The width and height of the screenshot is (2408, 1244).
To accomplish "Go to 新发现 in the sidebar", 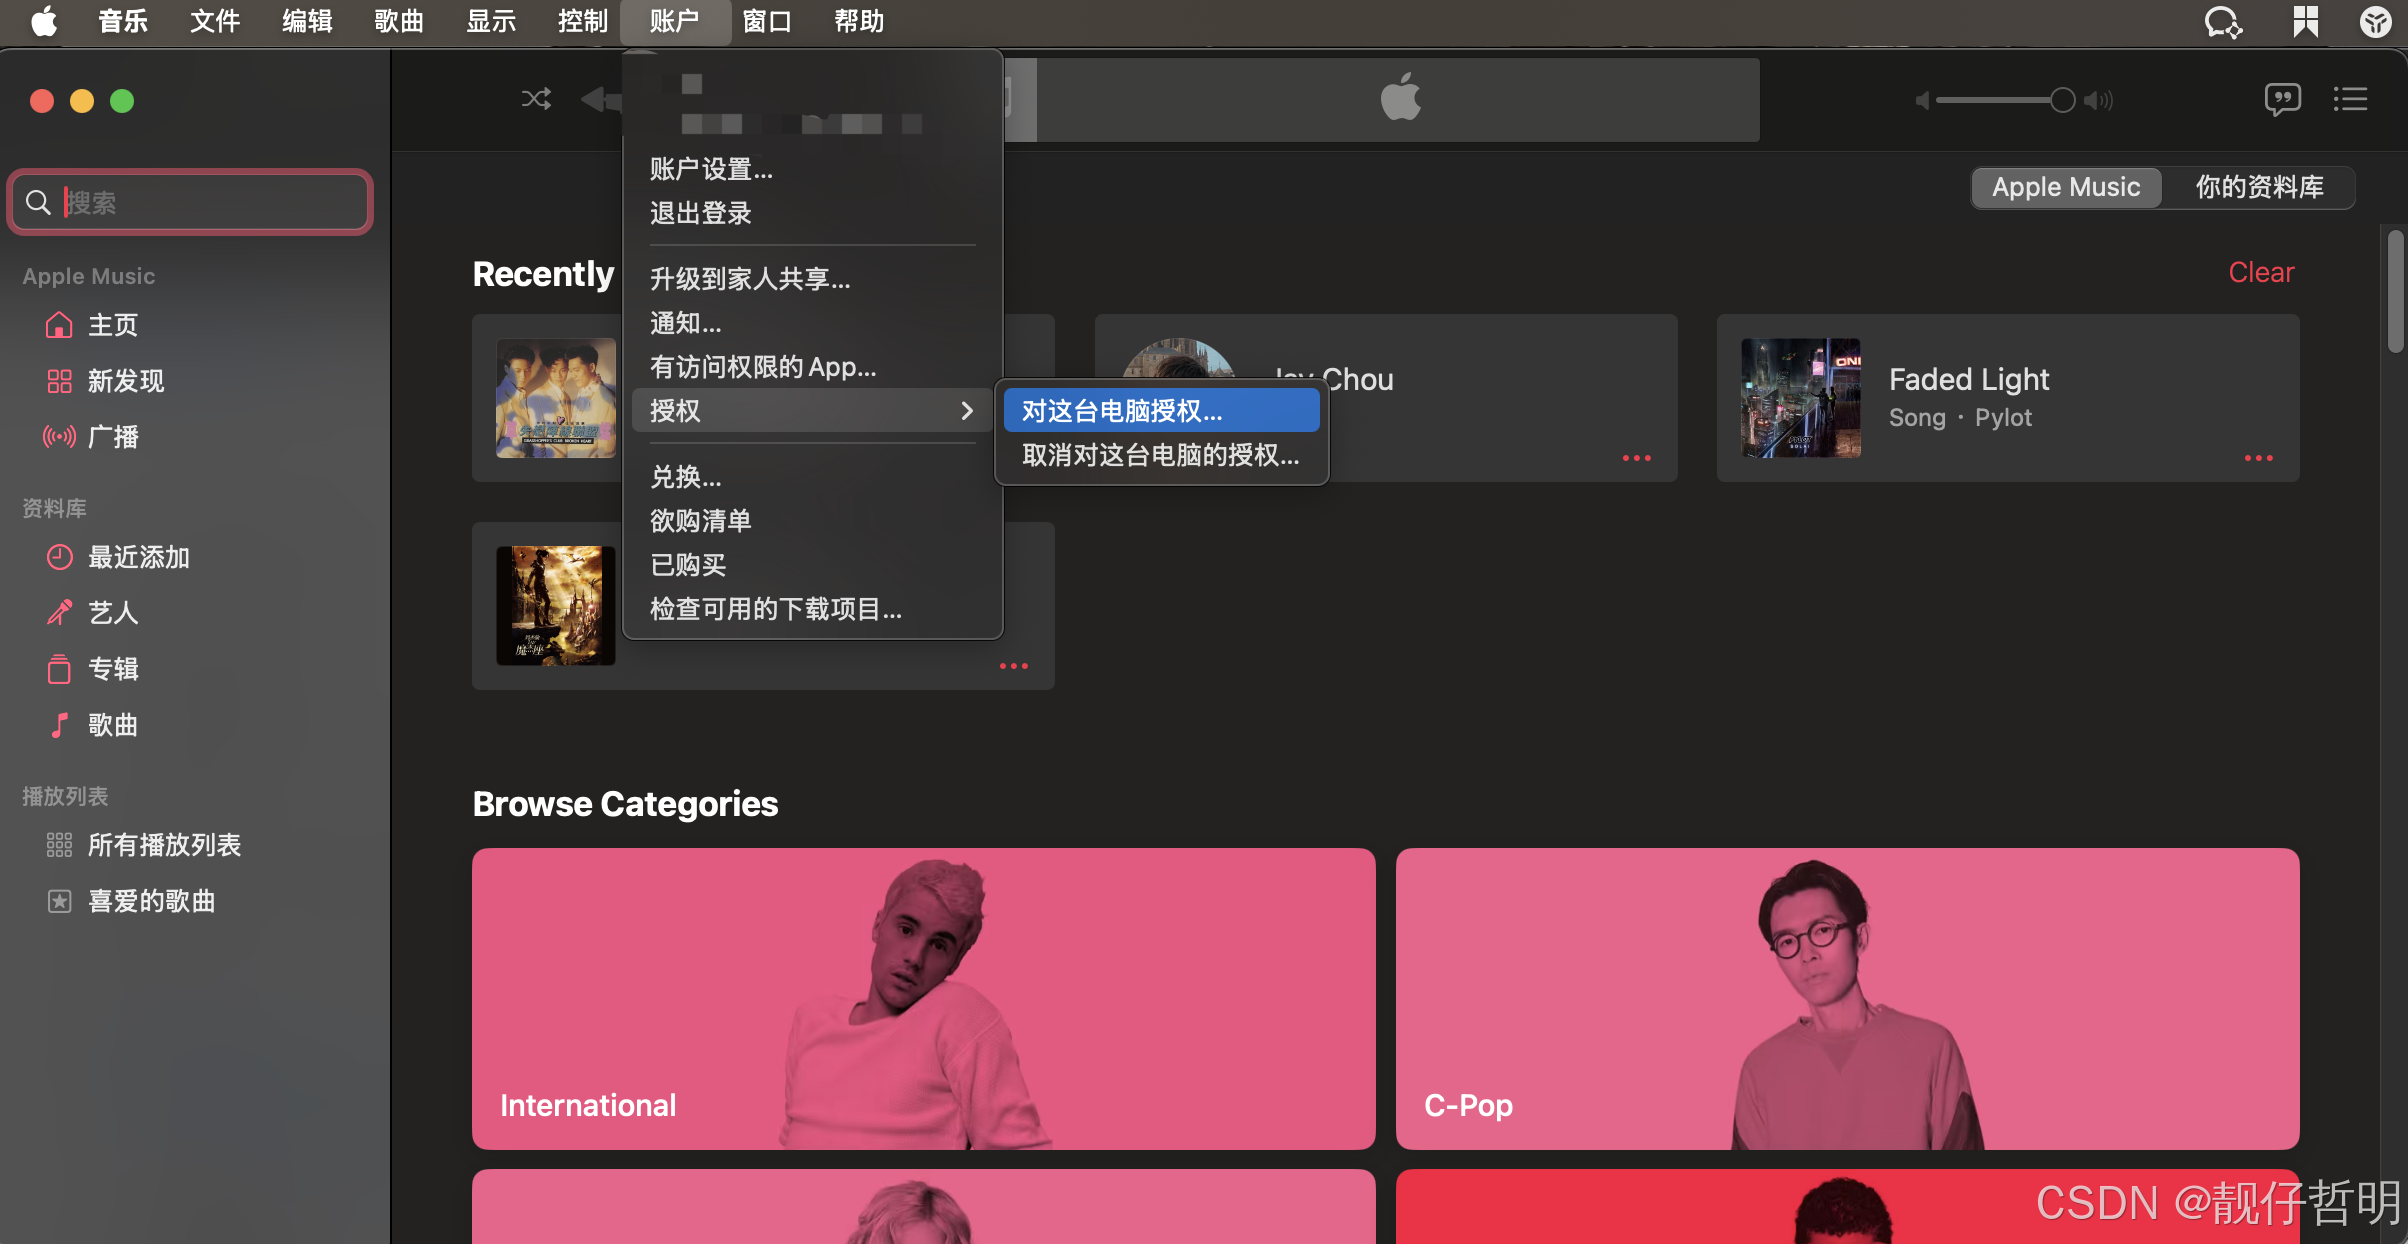I will (x=125, y=381).
